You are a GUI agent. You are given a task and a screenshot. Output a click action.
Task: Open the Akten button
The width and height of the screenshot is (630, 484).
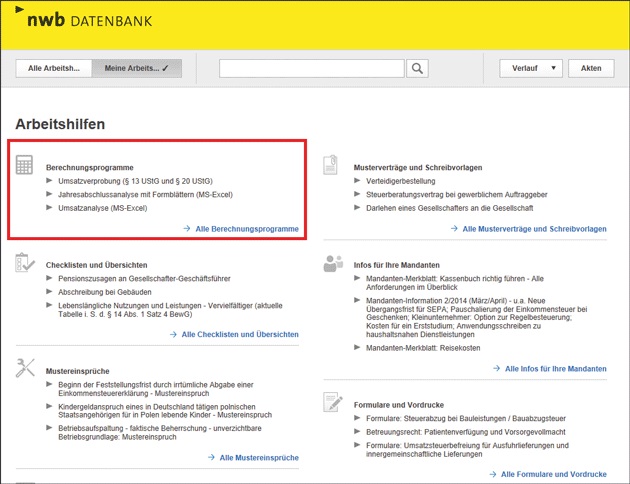591,68
